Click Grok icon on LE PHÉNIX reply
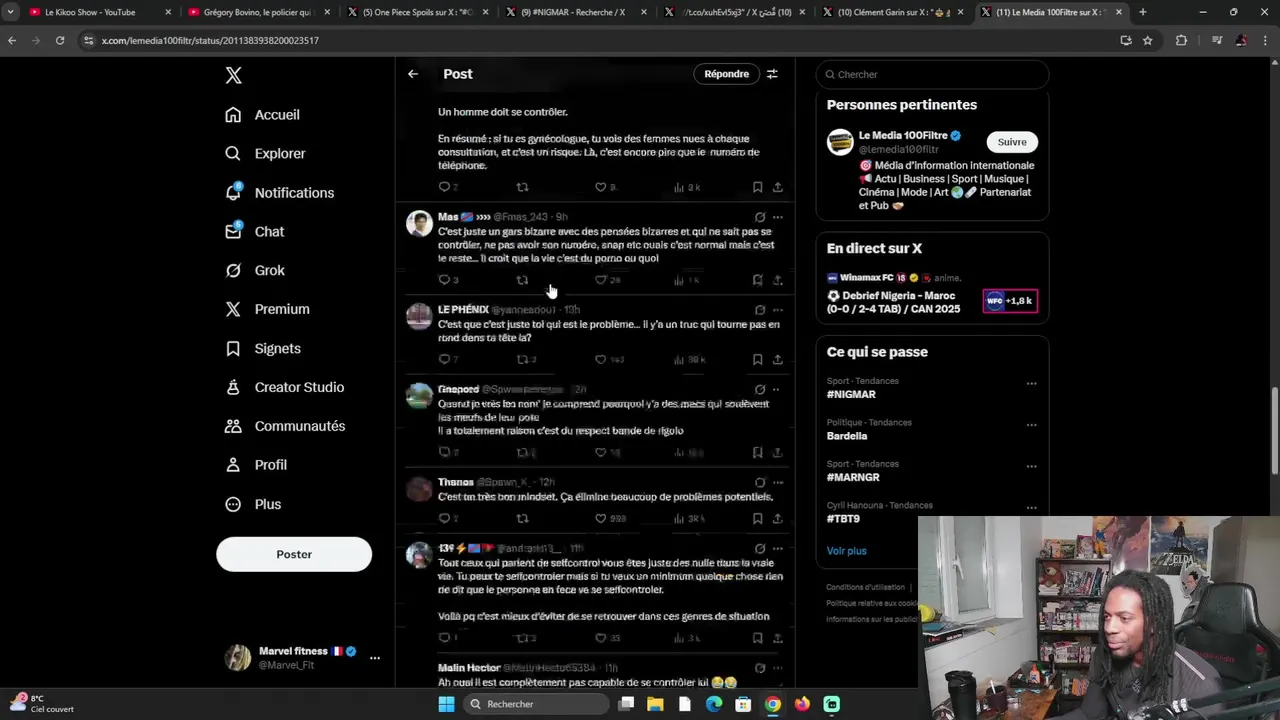The height and width of the screenshot is (720, 1280). (760, 310)
